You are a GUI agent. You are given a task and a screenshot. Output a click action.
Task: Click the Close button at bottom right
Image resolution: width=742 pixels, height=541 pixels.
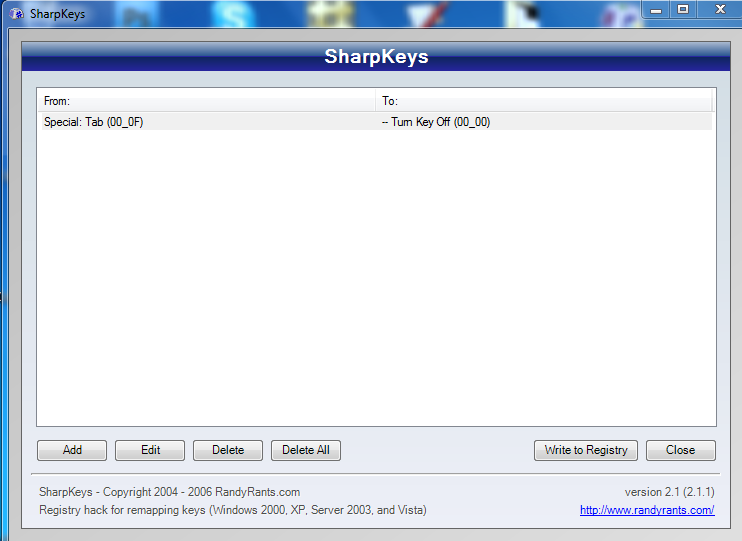pos(680,450)
